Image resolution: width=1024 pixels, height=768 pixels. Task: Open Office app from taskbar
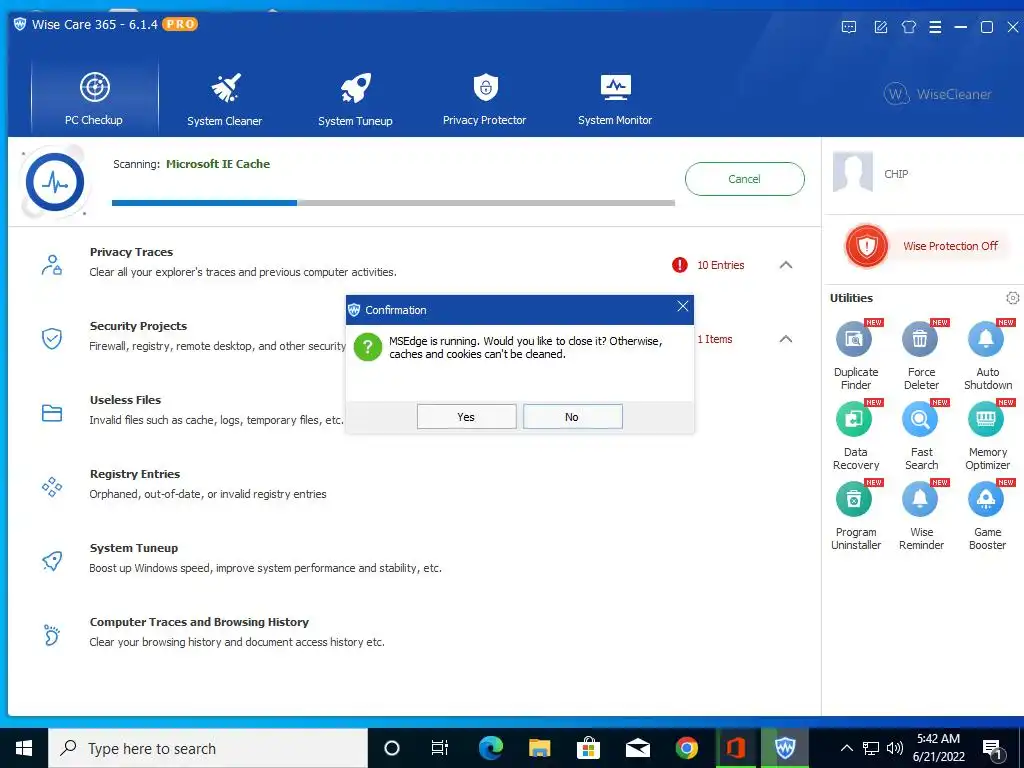coord(736,748)
